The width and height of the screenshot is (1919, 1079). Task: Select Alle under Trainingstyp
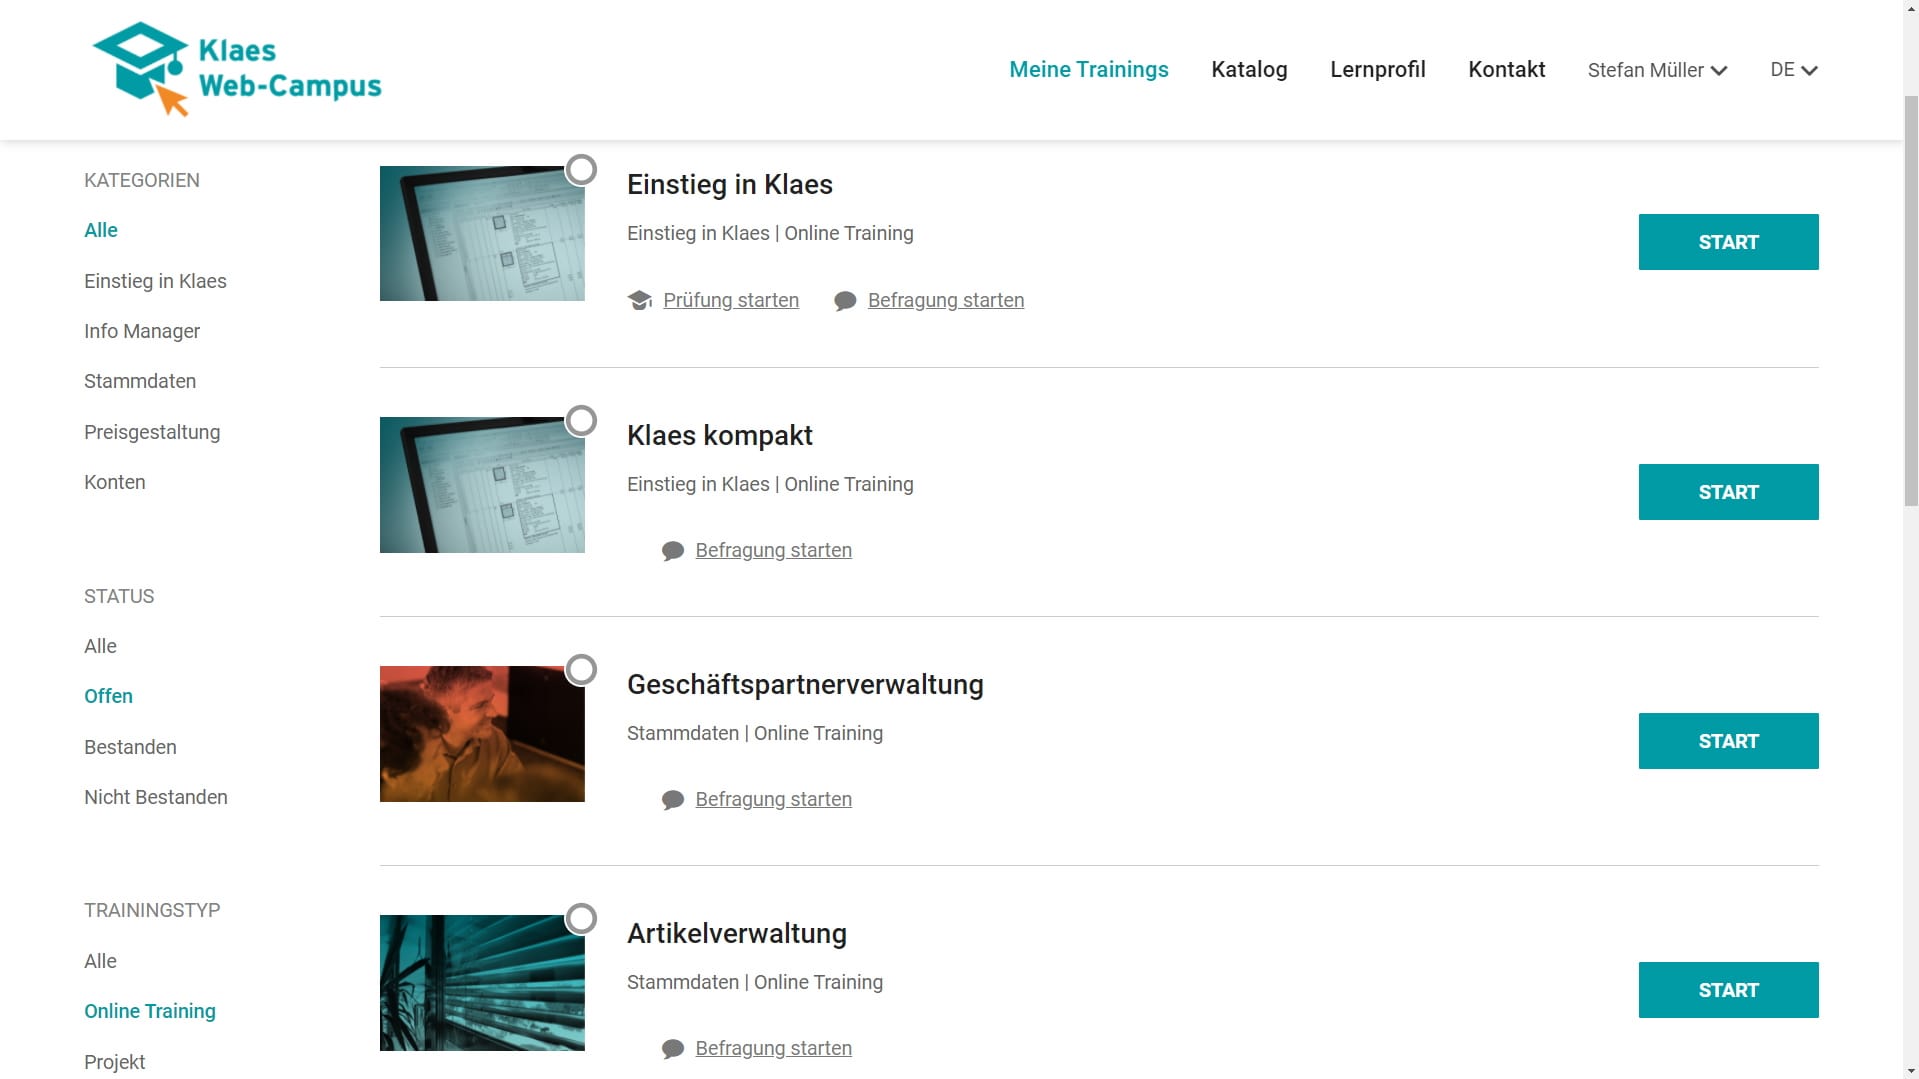[x=100, y=961]
